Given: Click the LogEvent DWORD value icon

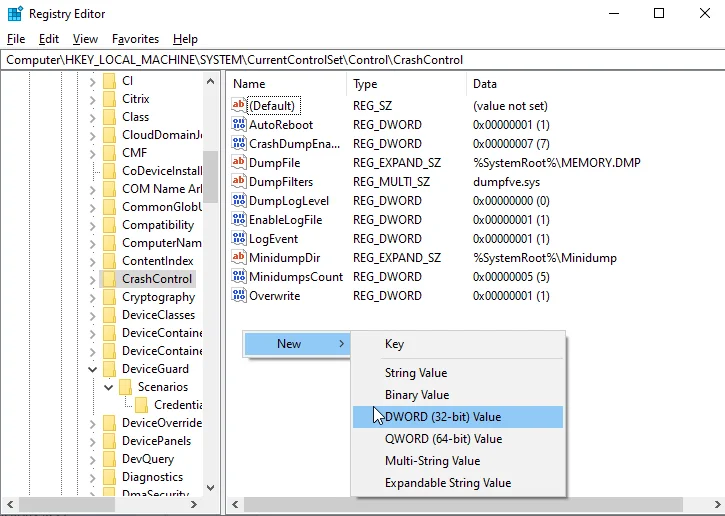Looking at the screenshot, I should 239,238.
